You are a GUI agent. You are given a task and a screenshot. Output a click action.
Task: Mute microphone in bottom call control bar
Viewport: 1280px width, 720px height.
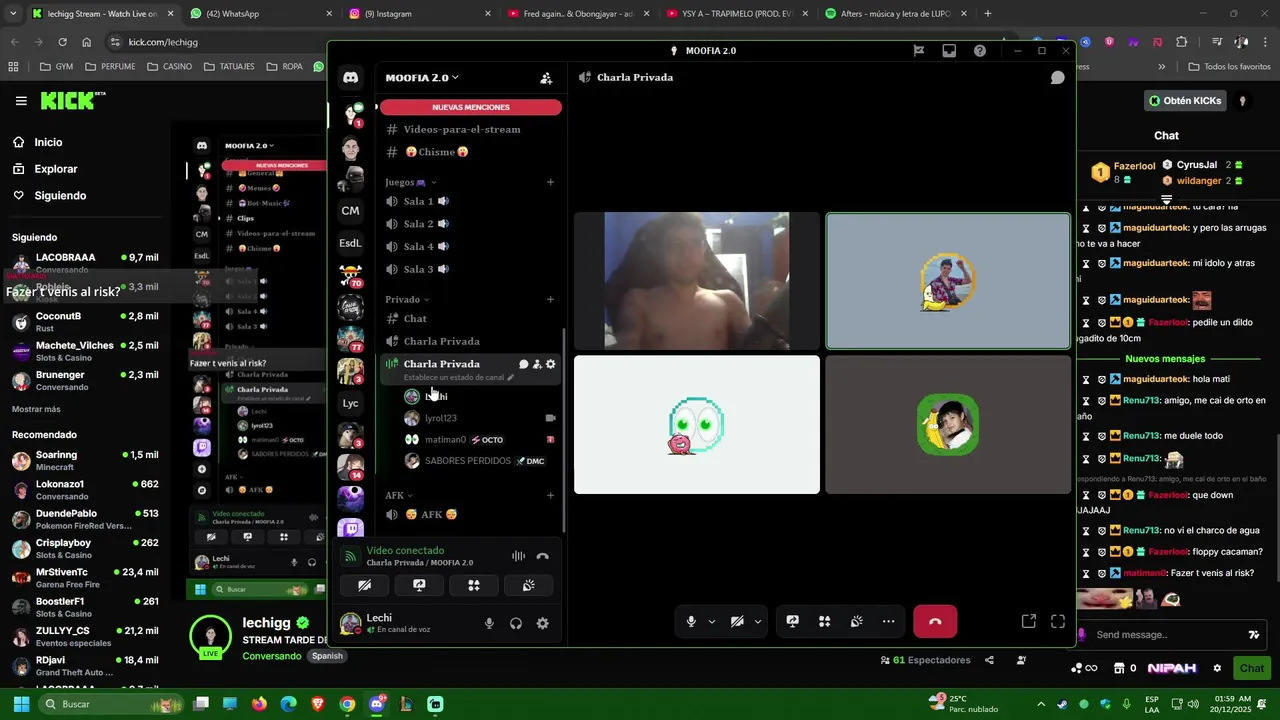691,621
